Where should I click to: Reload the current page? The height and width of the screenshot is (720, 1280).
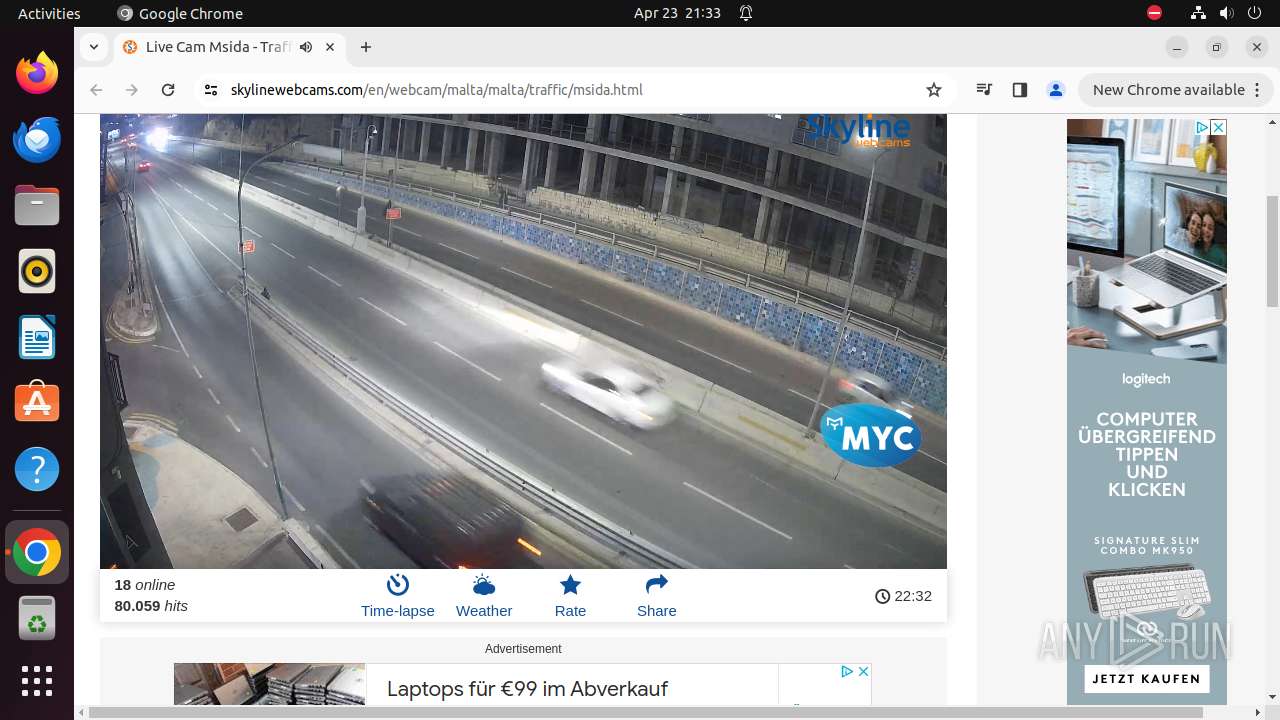point(168,90)
